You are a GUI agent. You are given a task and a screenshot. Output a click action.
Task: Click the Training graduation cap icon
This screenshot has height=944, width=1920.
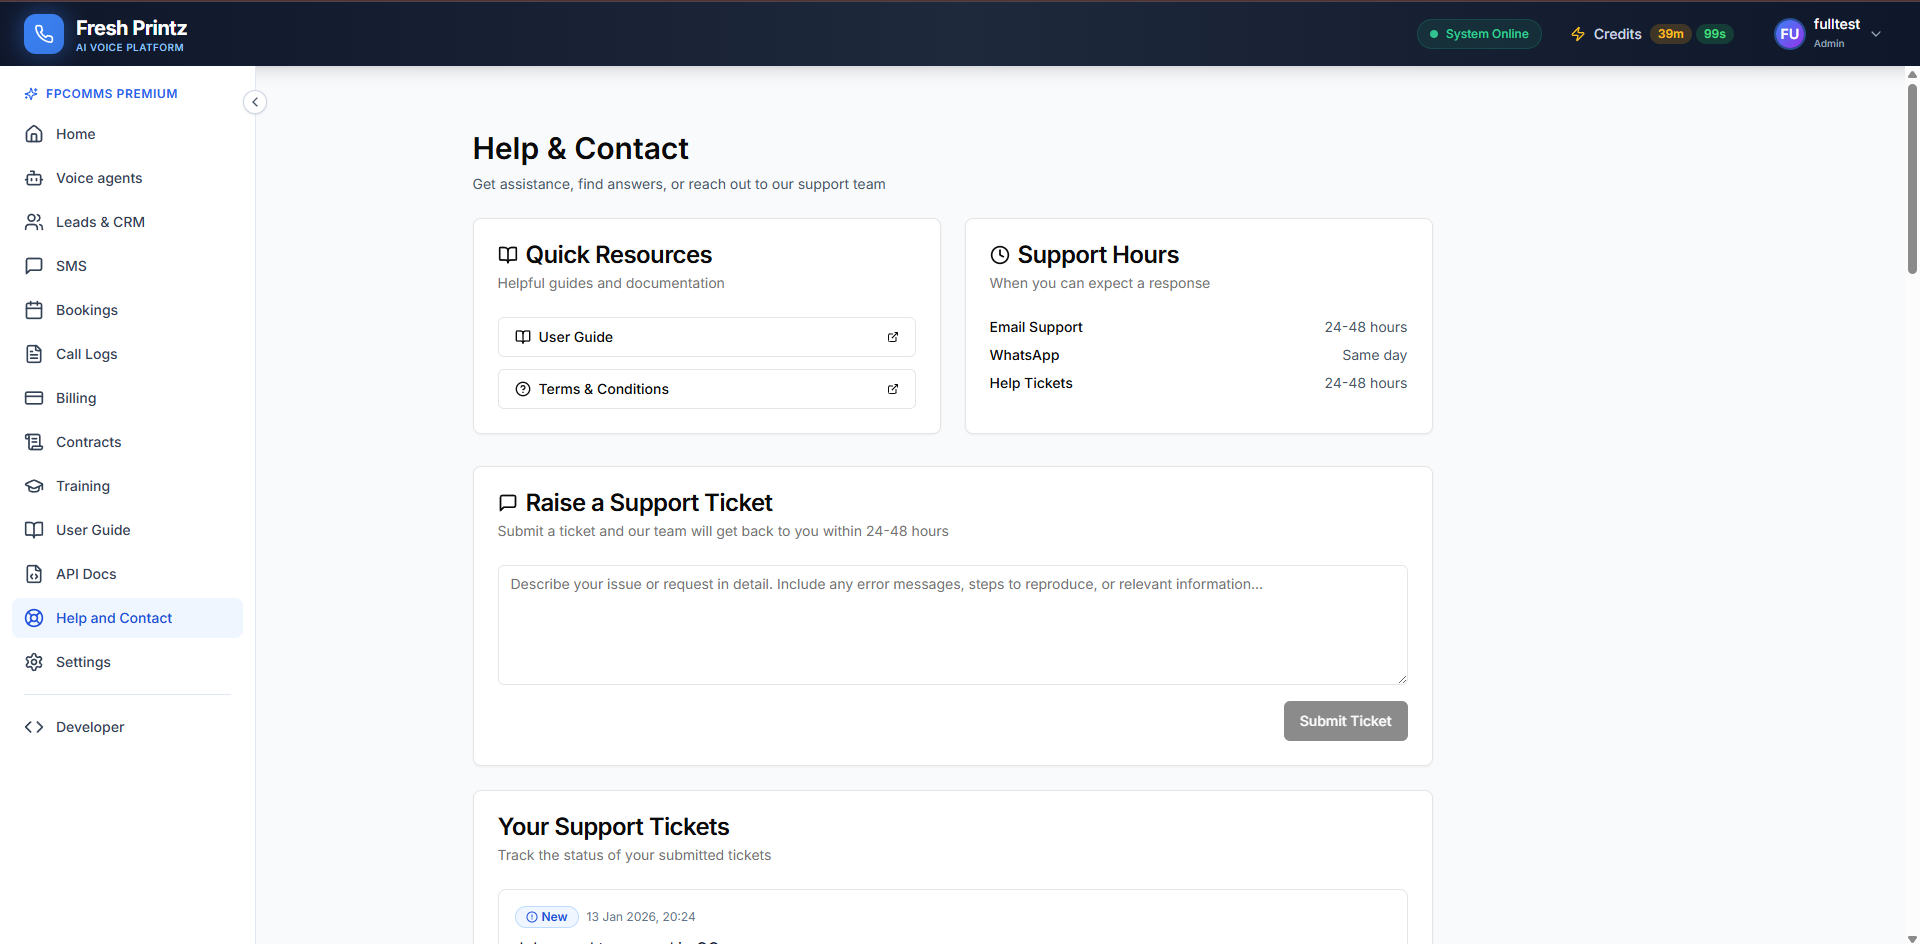pyautogui.click(x=34, y=486)
